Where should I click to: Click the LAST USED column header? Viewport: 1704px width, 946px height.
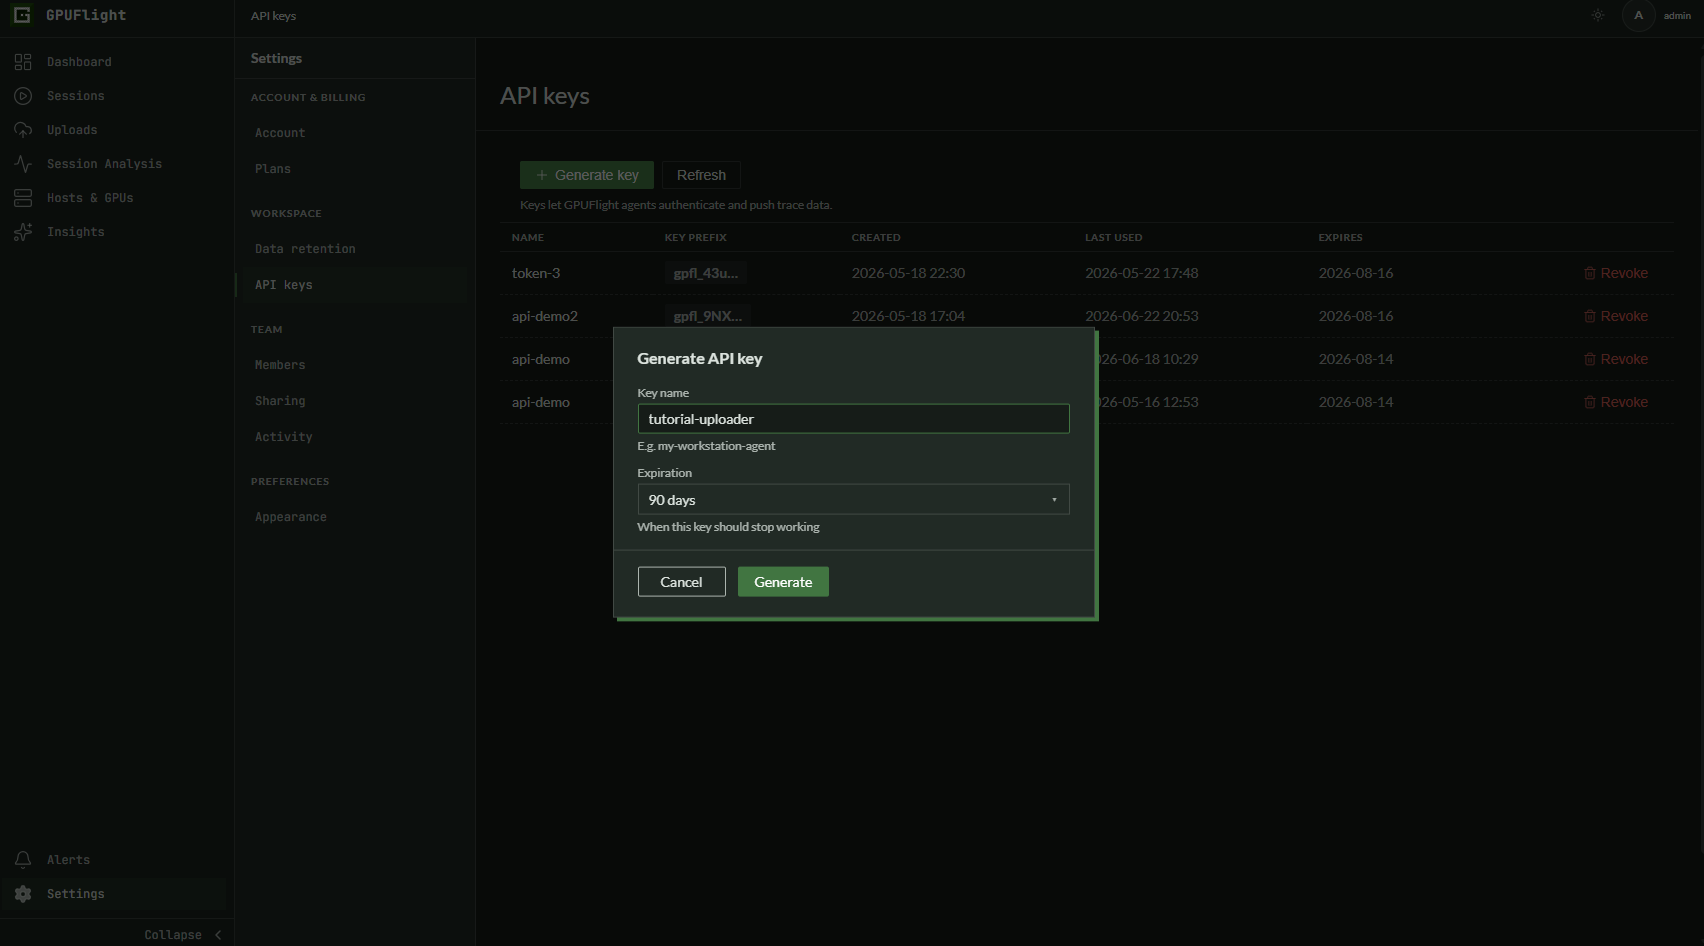(x=1113, y=238)
